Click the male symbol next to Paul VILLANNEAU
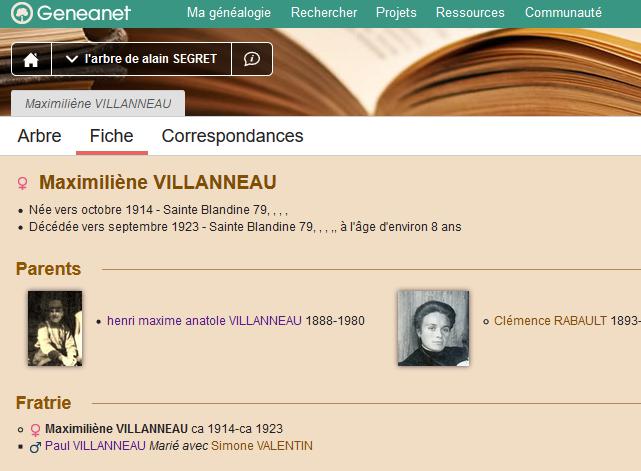The image size is (641, 471). [36, 447]
